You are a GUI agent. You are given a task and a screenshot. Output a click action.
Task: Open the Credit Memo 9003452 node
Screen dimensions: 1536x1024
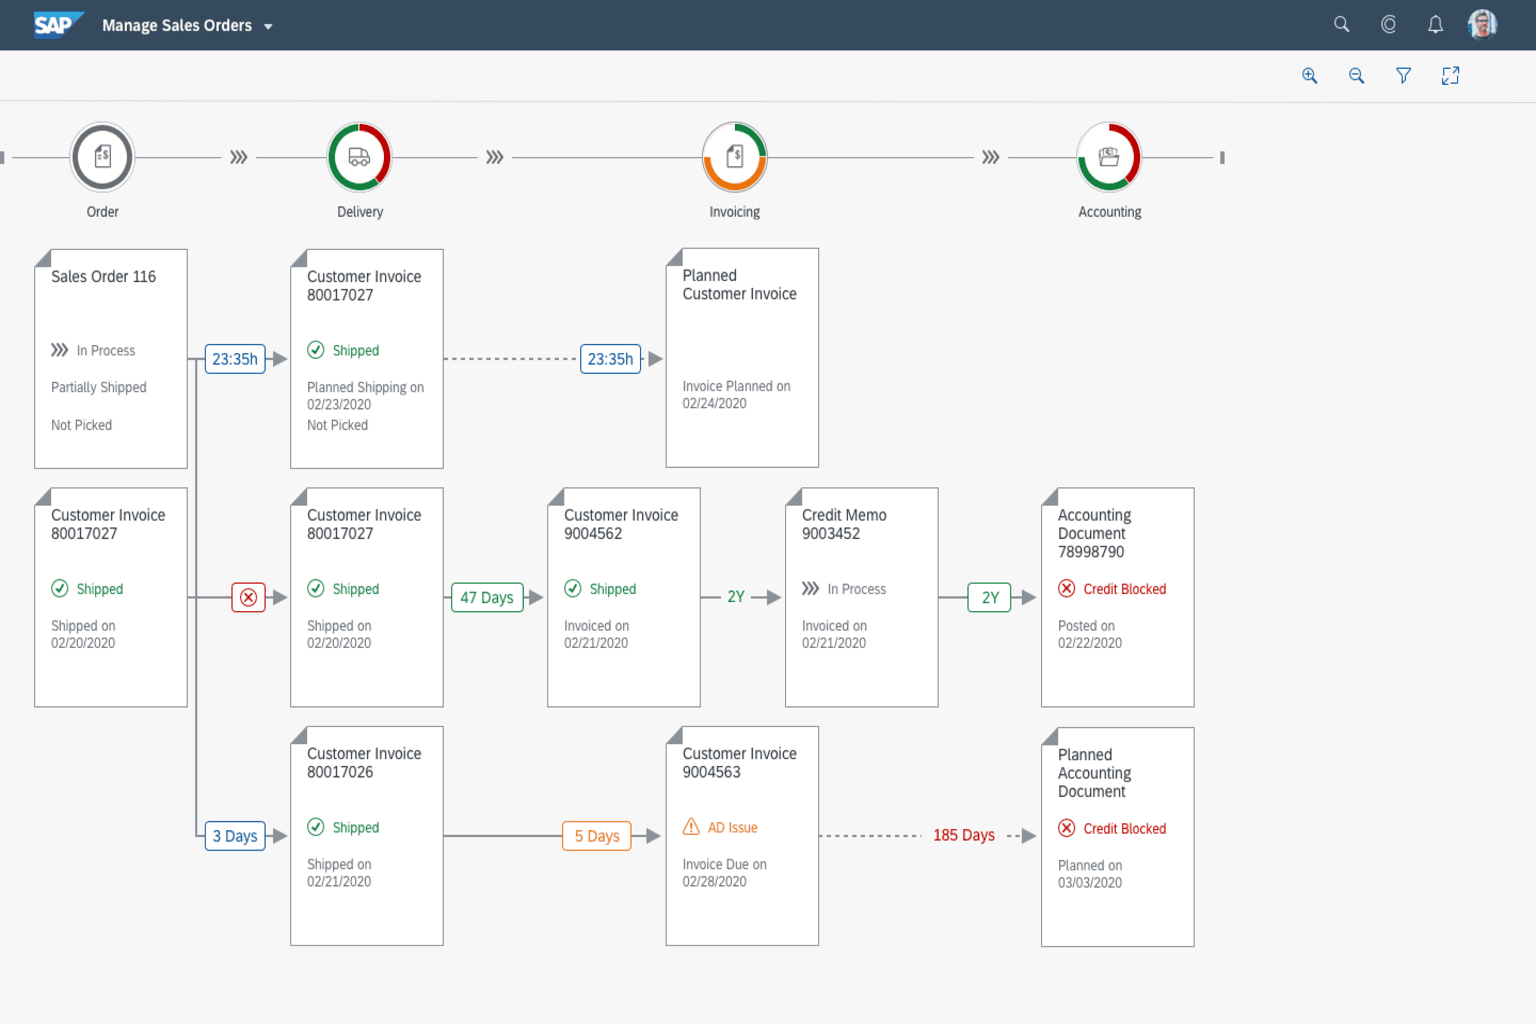tap(861, 597)
